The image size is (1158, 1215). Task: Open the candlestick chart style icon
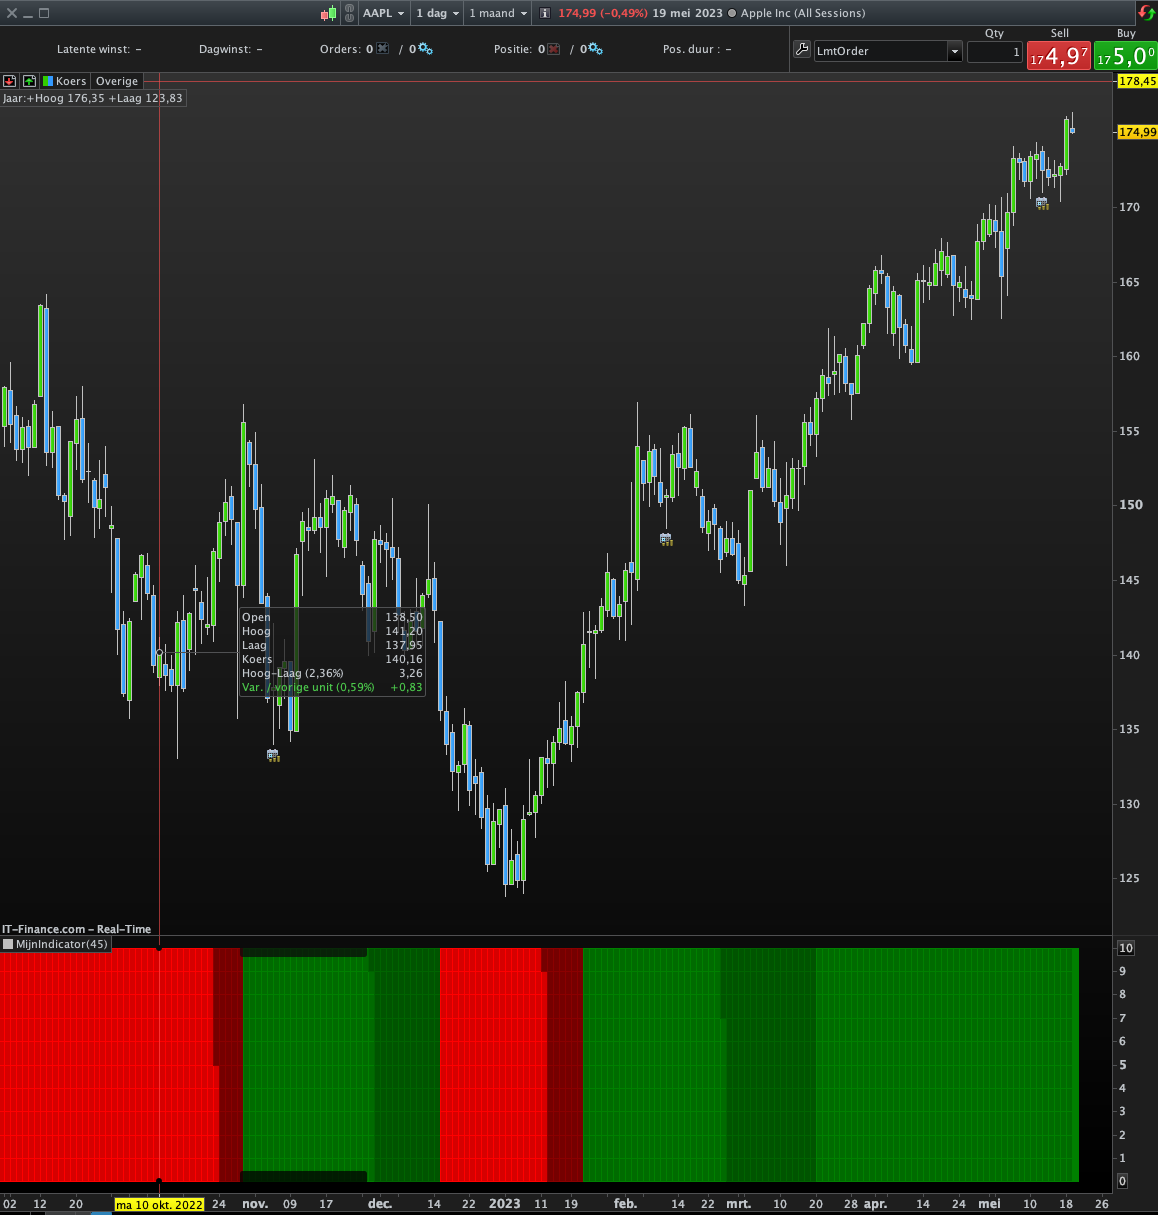pyautogui.click(x=329, y=13)
